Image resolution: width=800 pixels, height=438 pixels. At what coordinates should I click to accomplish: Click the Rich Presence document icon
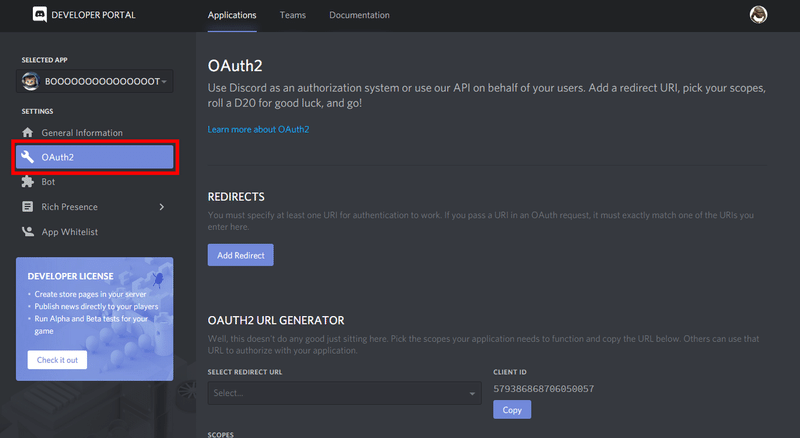(x=28, y=207)
